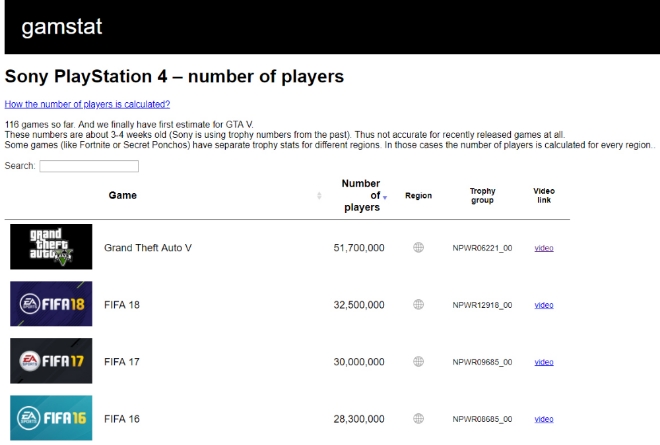Screen dimensions: 660x445
Task: Click the globe region icon for GTA V
Action: (x=418, y=247)
